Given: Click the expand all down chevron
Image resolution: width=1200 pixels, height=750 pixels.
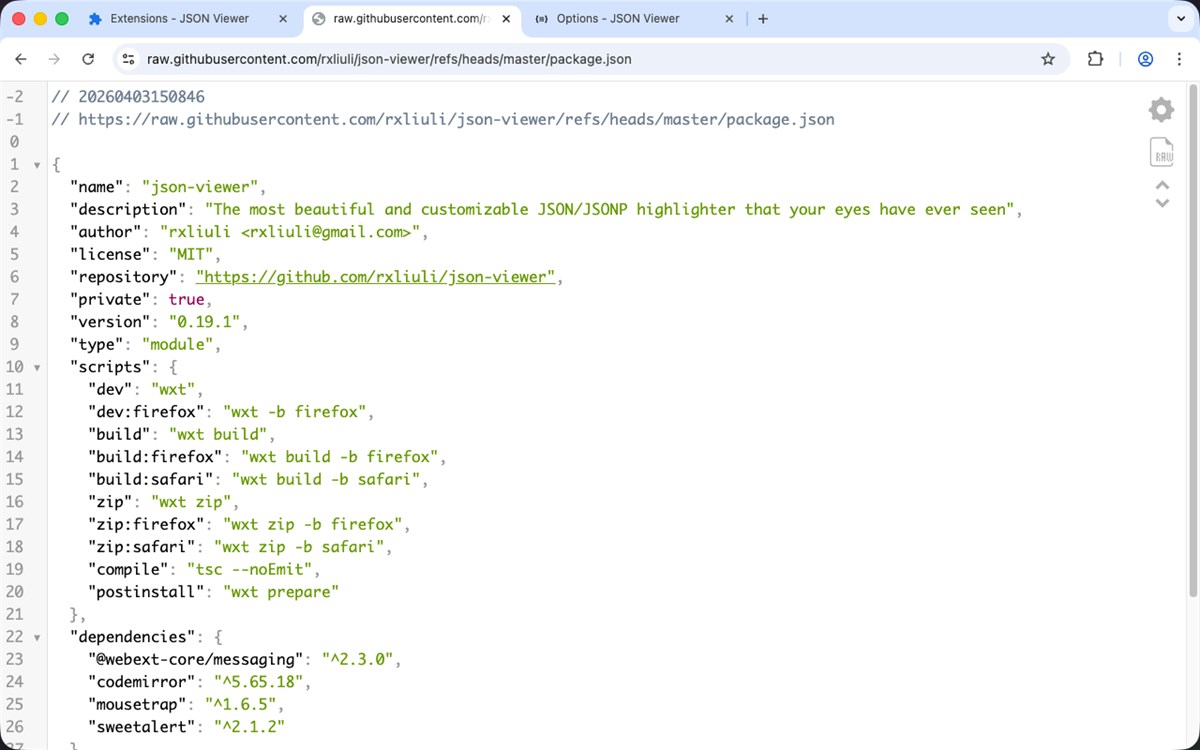Looking at the screenshot, I should click(x=1162, y=203).
